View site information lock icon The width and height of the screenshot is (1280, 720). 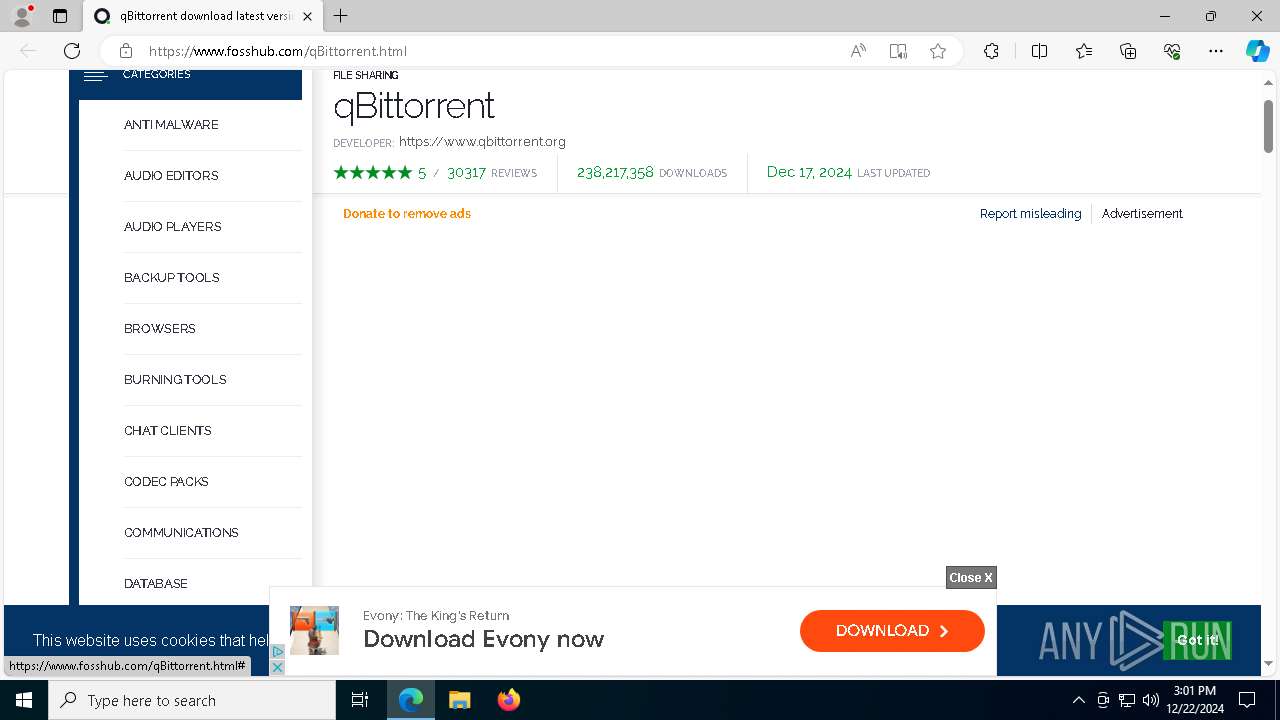coord(126,51)
